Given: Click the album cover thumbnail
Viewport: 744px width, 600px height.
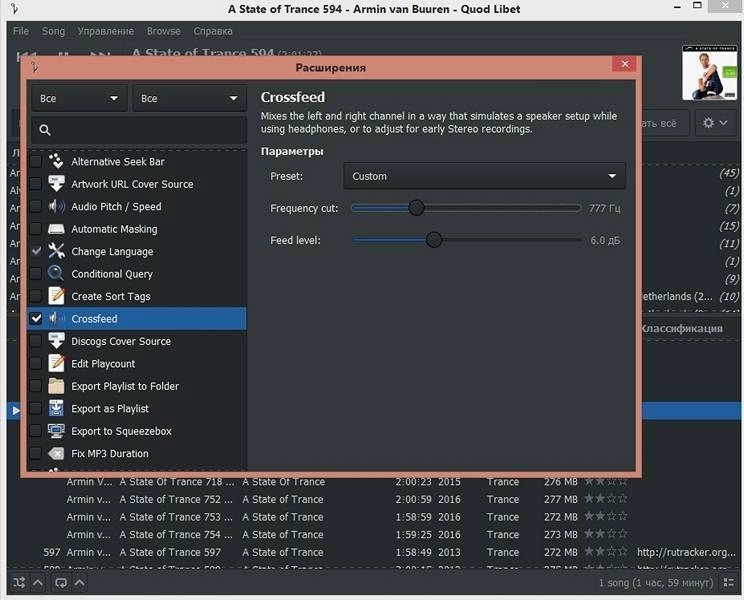Looking at the screenshot, I should point(709,72).
